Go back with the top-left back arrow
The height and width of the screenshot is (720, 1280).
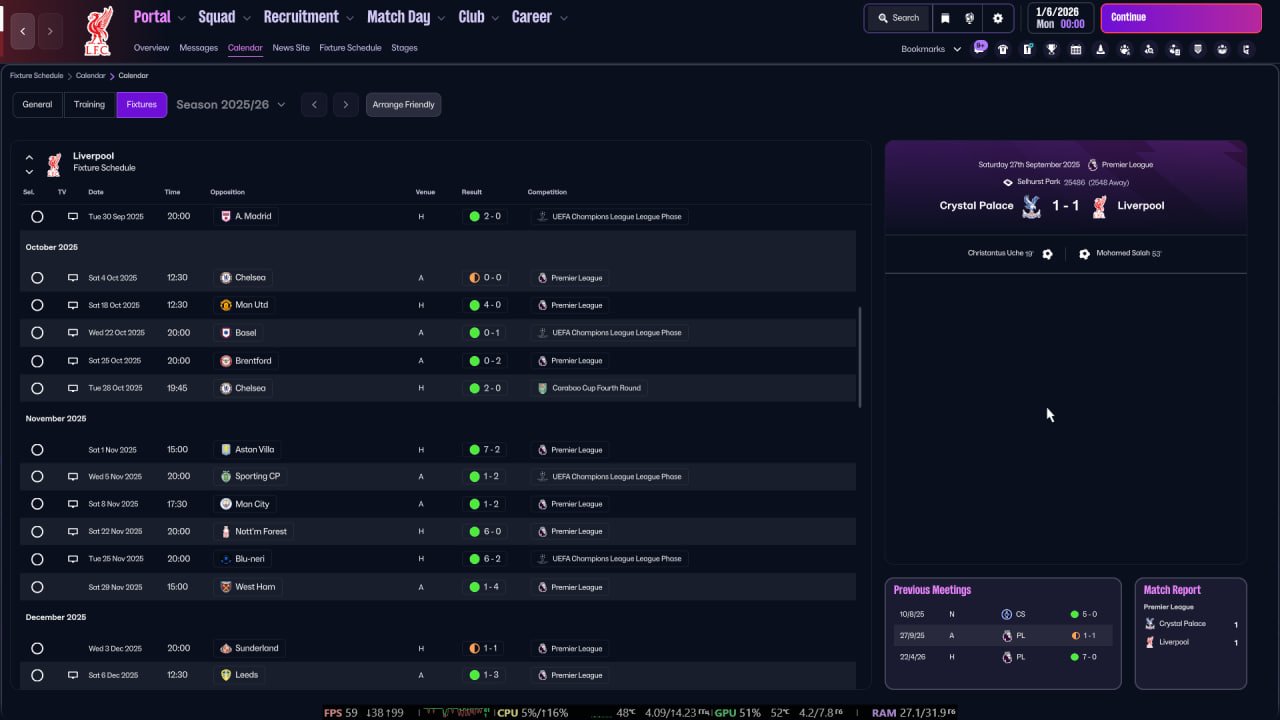pos(23,32)
